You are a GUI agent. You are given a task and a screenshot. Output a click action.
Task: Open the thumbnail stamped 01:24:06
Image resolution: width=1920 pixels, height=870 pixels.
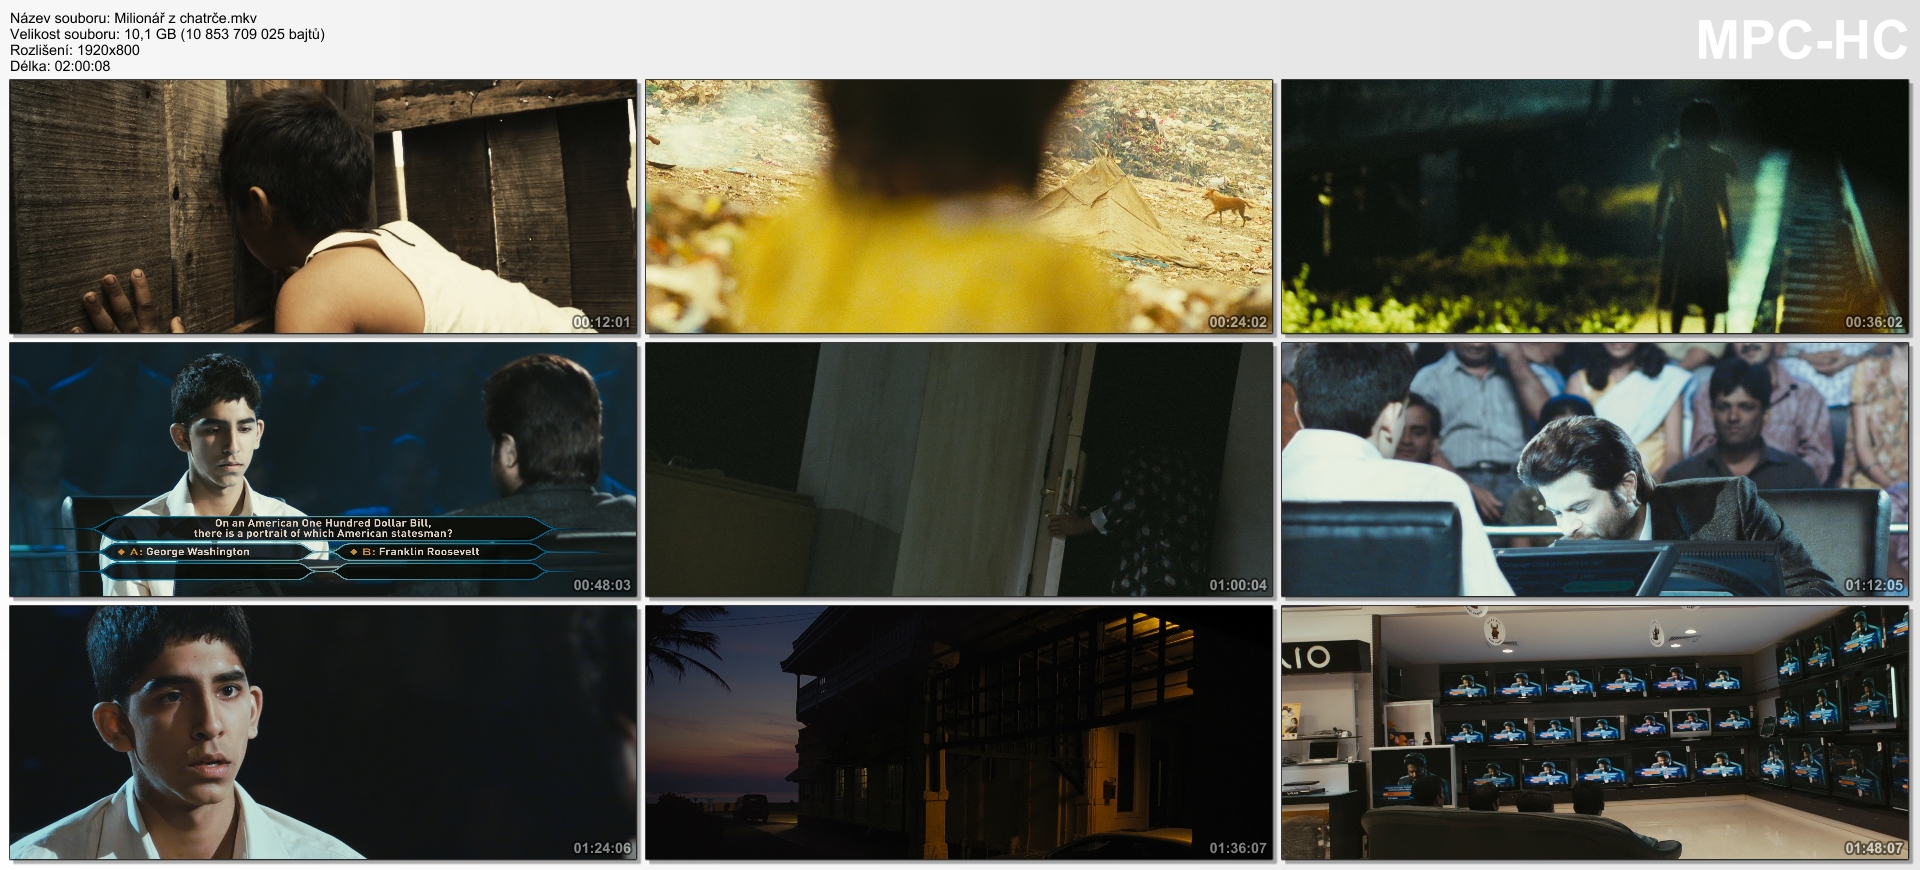[x=323, y=733]
